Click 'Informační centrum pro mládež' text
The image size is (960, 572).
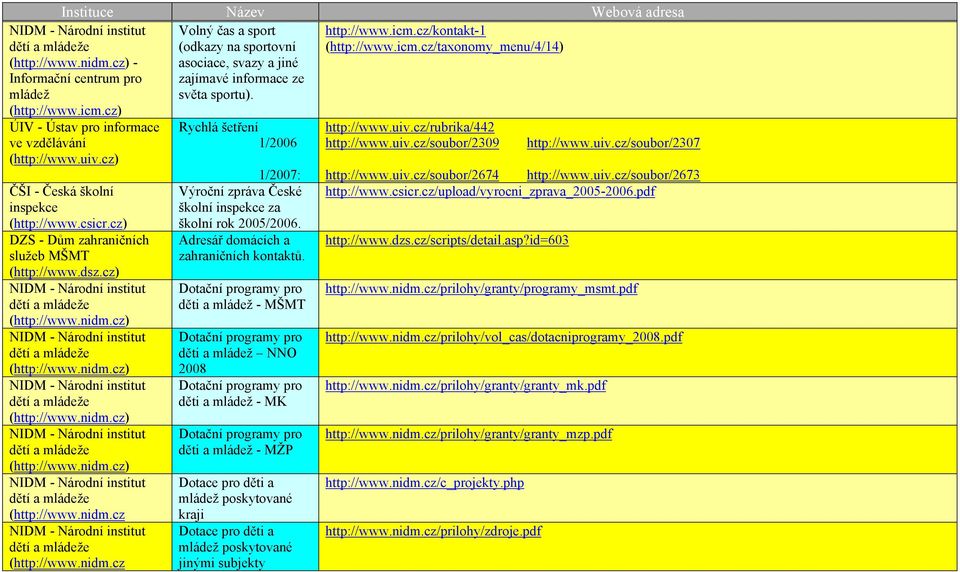tap(75, 86)
